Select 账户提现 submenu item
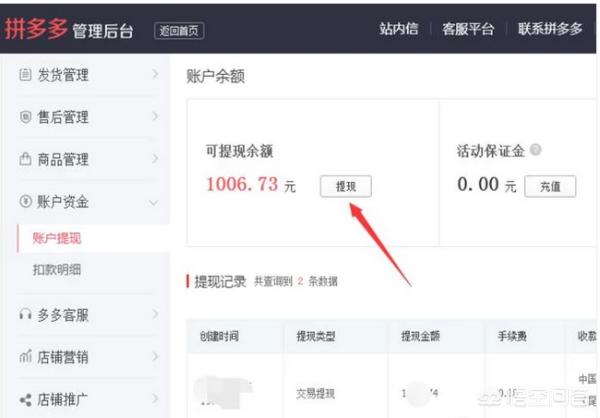 (x=58, y=238)
